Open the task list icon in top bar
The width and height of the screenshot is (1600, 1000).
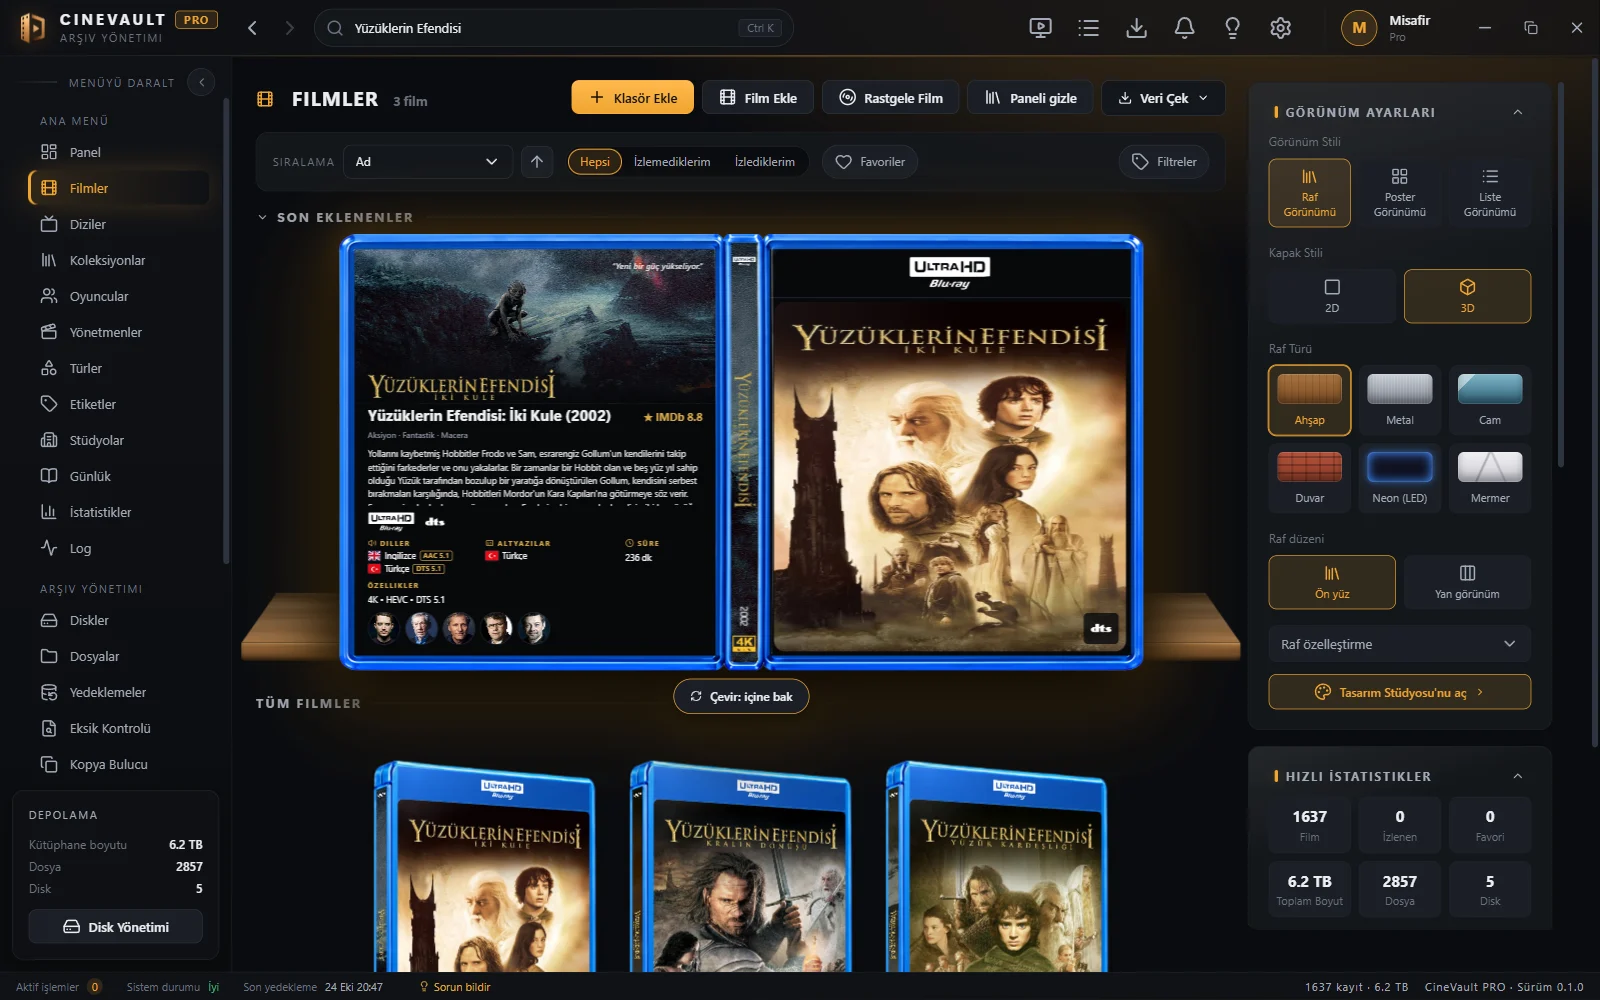[x=1088, y=28]
